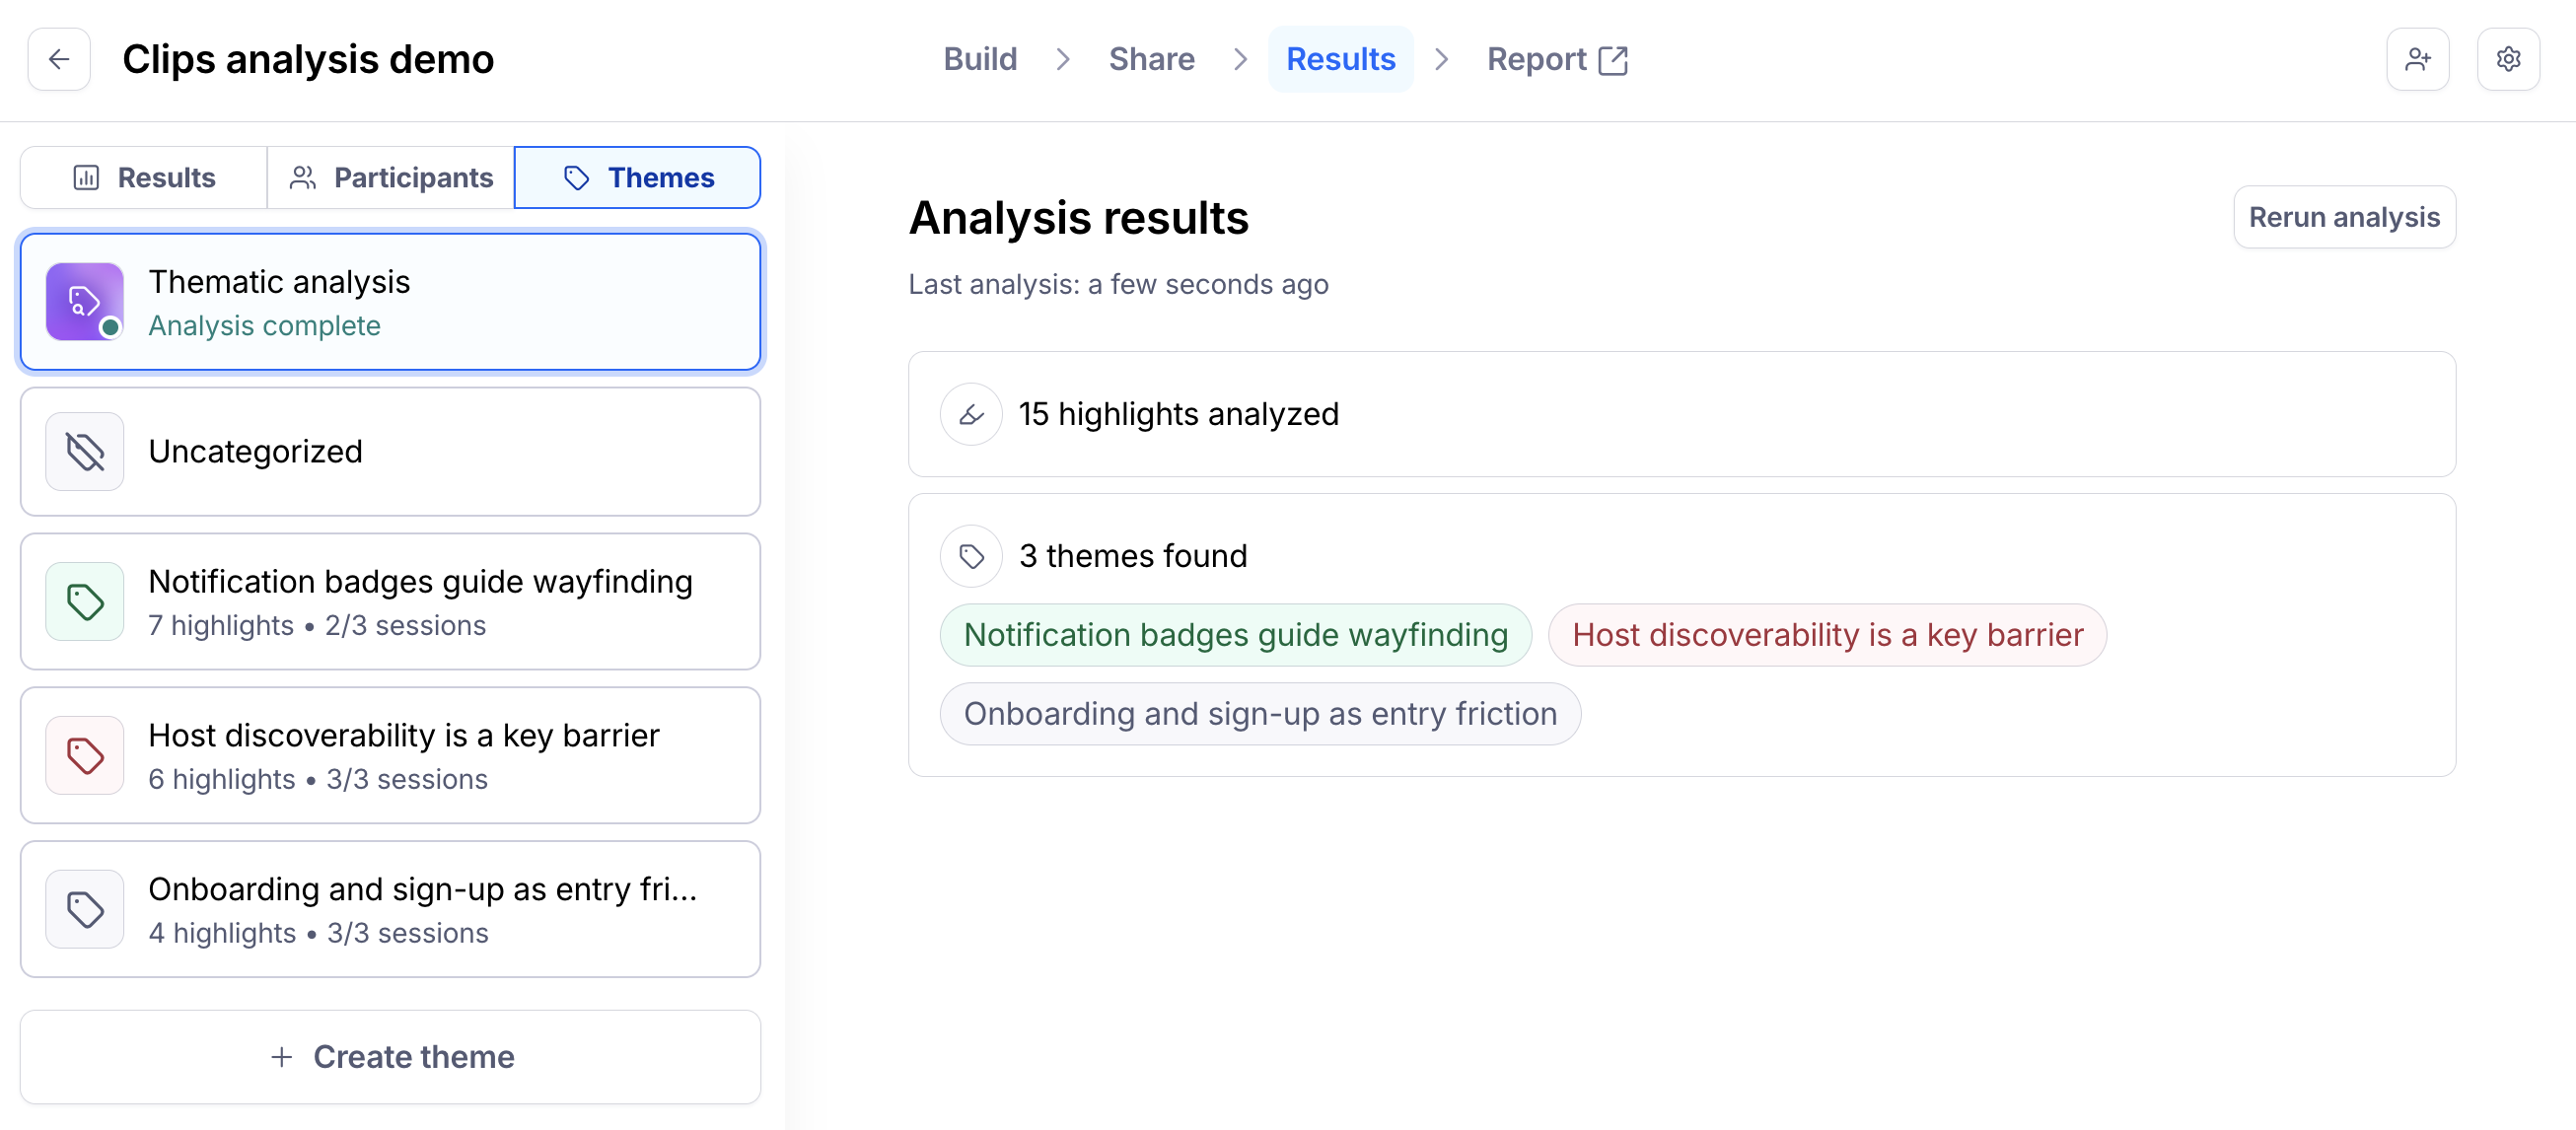This screenshot has width=2576, height=1130.
Task: Click the themes found tag icon
Action: [x=970, y=556]
